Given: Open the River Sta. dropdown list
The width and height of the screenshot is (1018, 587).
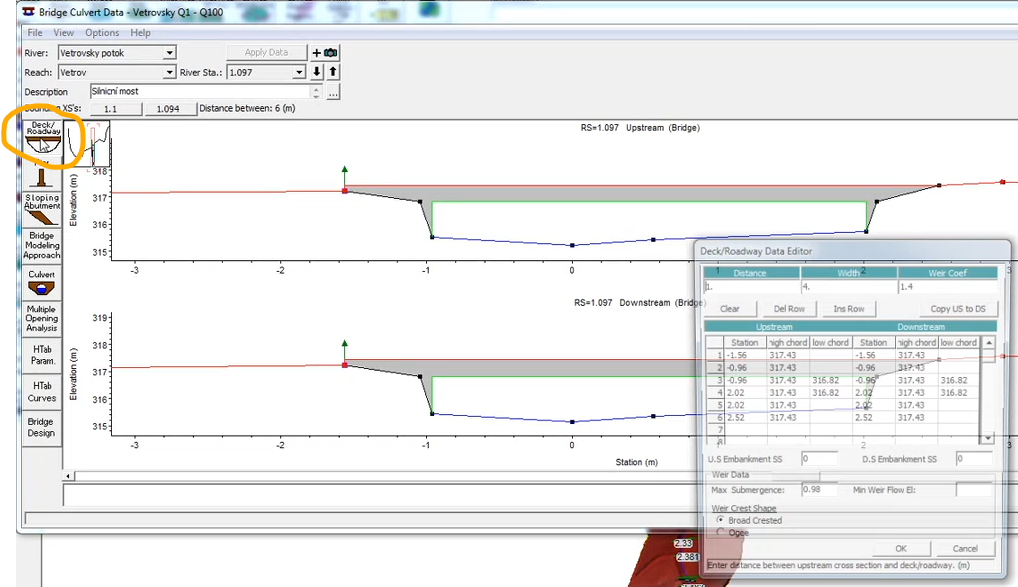Looking at the screenshot, I should (x=298, y=73).
